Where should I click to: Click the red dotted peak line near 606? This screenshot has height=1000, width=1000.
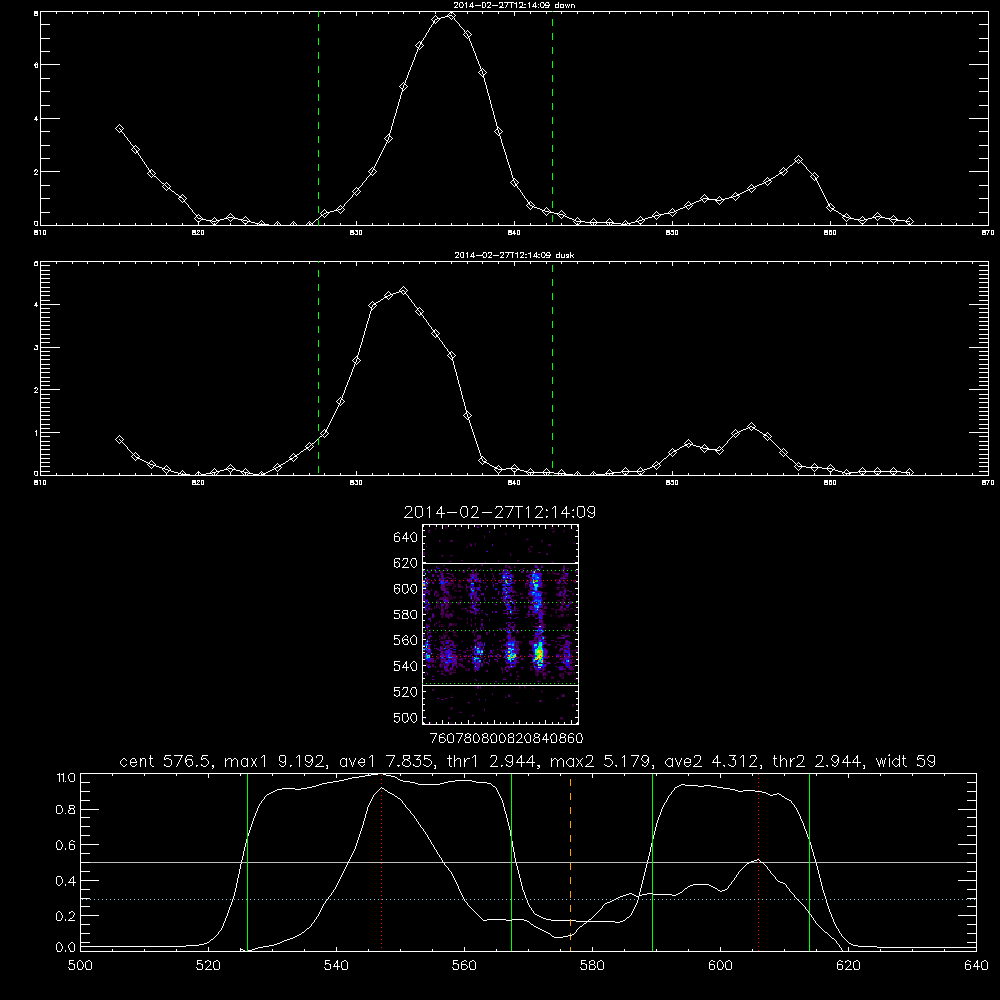coord(758,861)
